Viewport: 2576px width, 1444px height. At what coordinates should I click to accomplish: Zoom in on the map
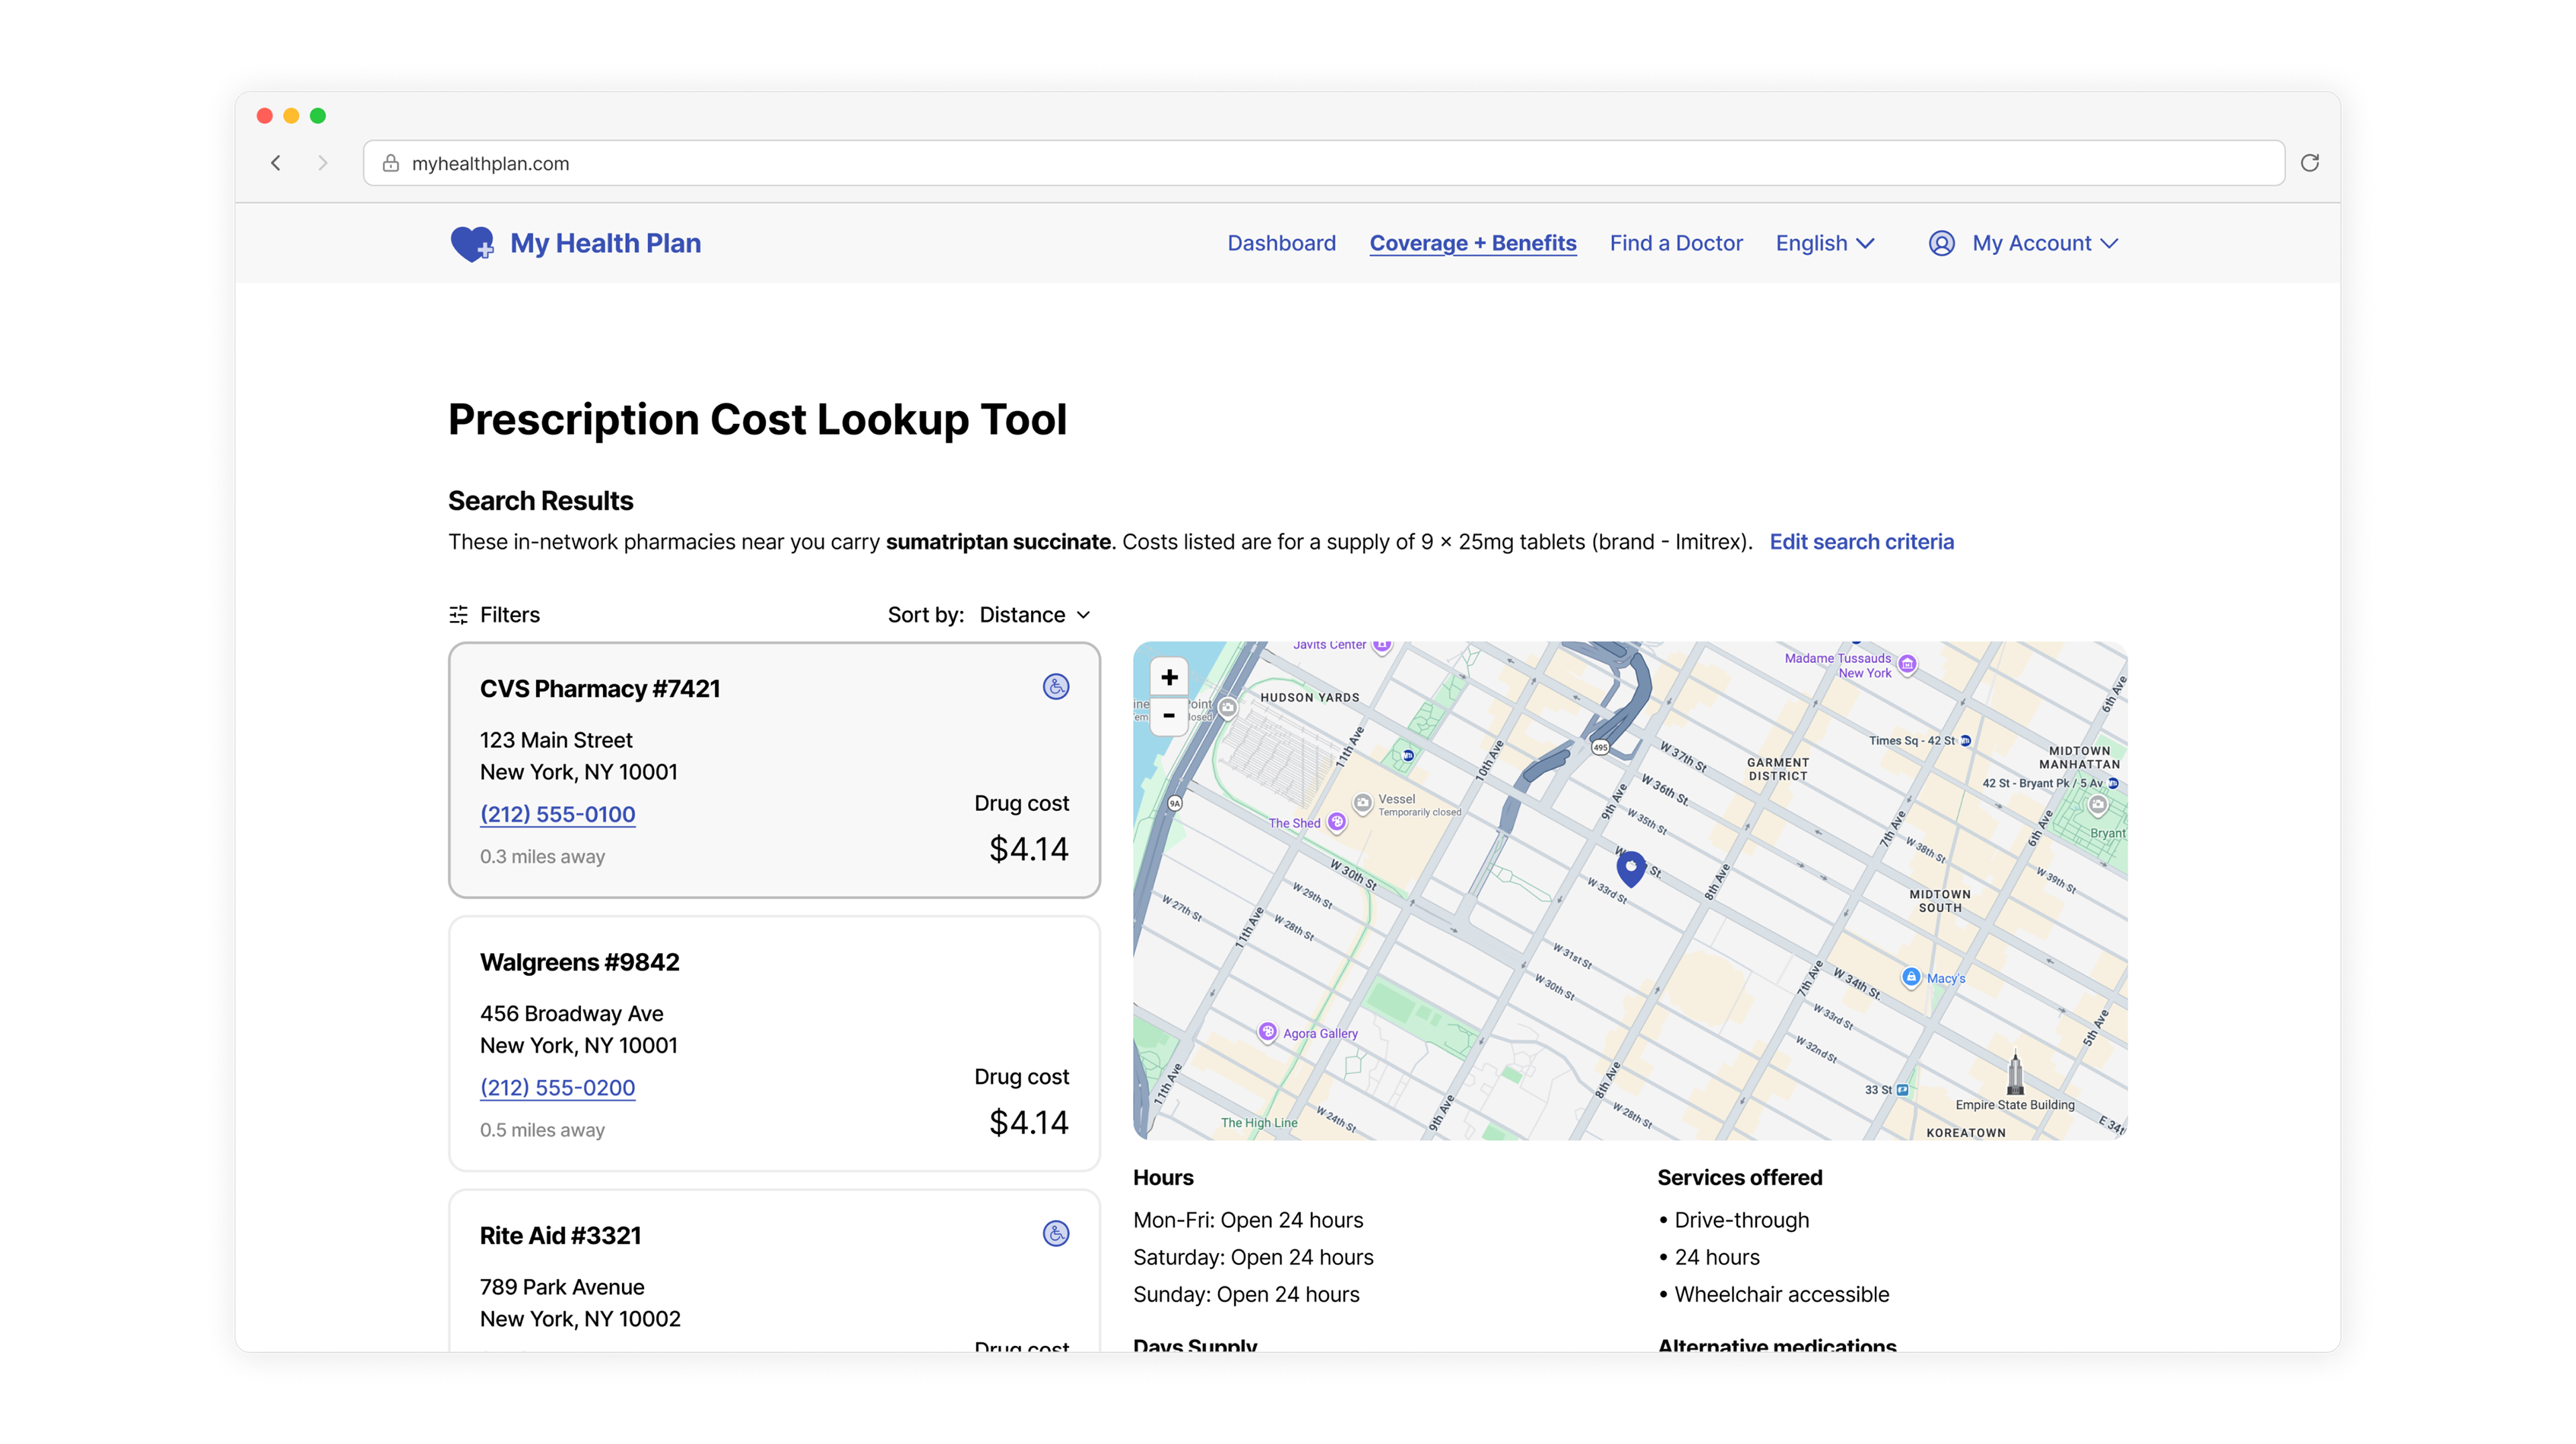point(1169,677)
